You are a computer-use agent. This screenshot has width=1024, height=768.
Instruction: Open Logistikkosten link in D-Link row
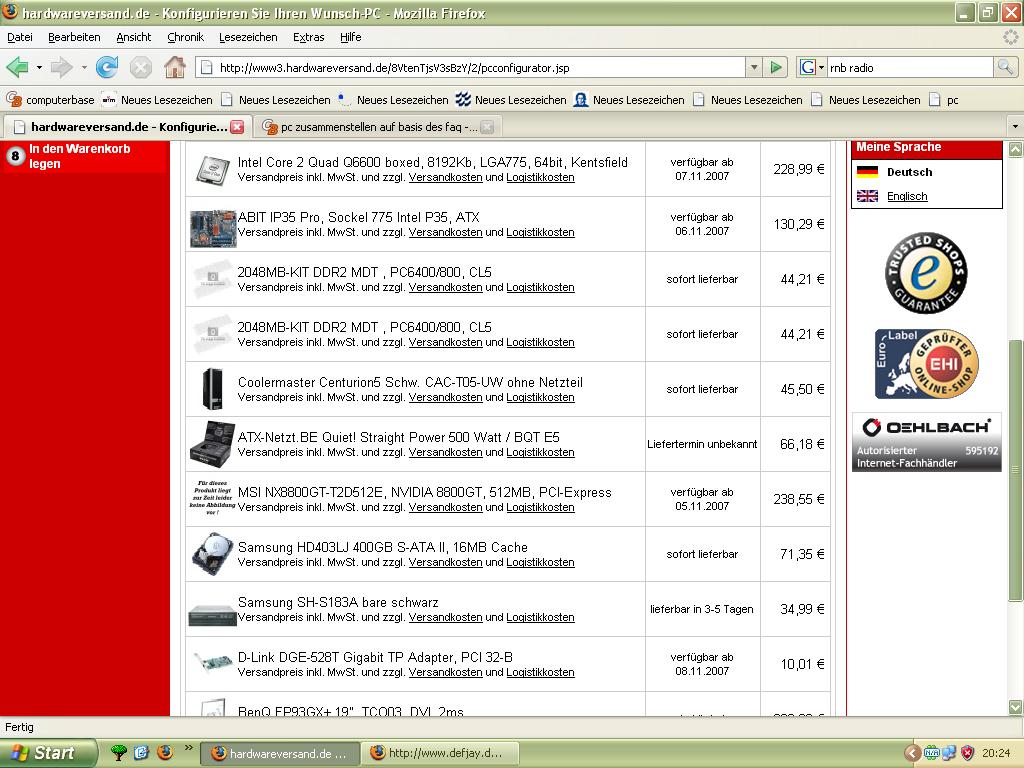click(540, 673)
